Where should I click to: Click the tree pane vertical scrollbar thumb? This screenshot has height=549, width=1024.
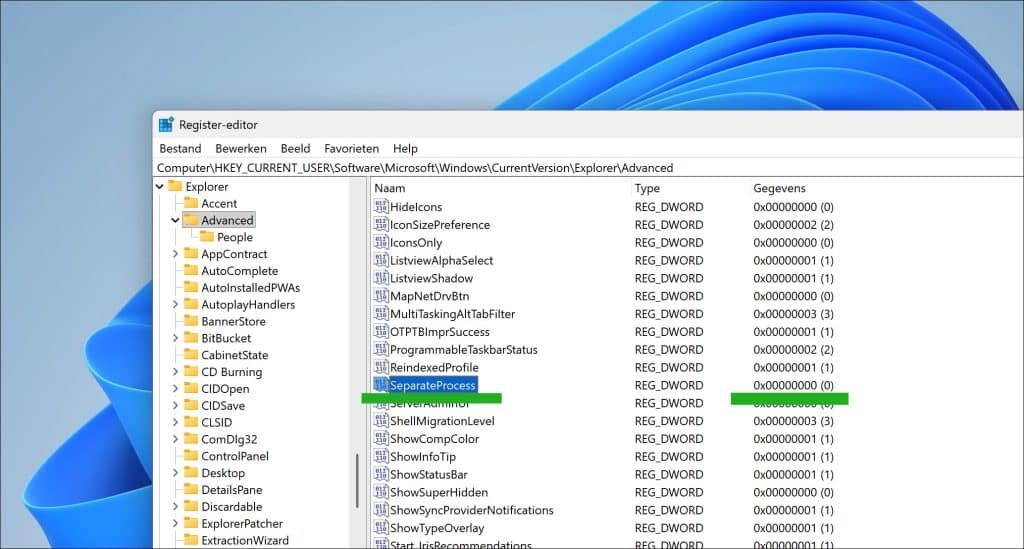(x=357, y=481)
